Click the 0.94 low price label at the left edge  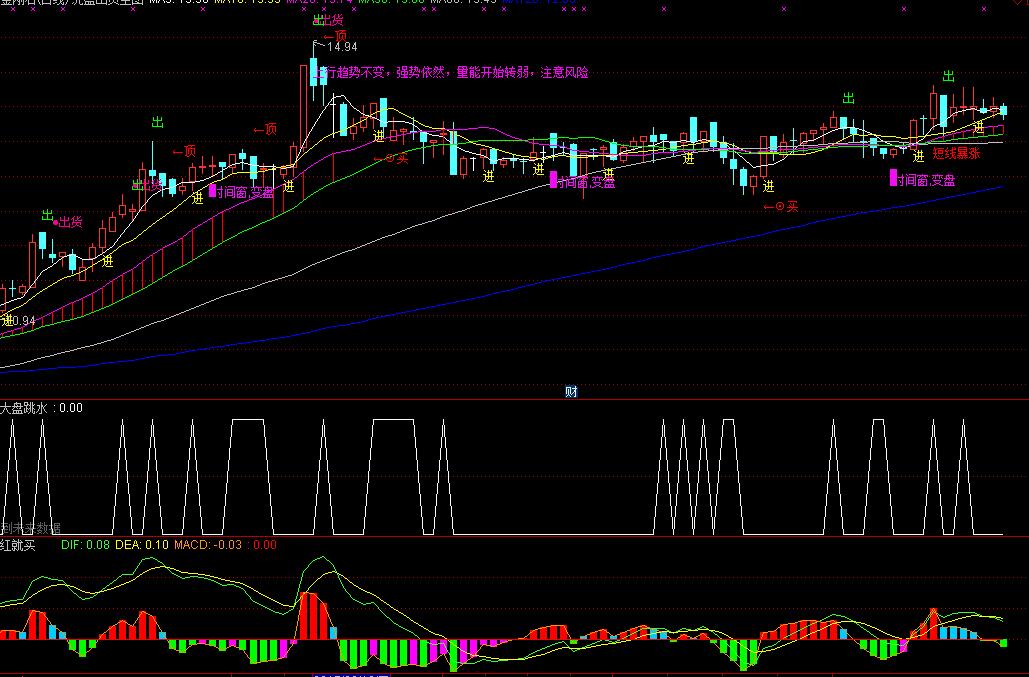click(22, 321)
